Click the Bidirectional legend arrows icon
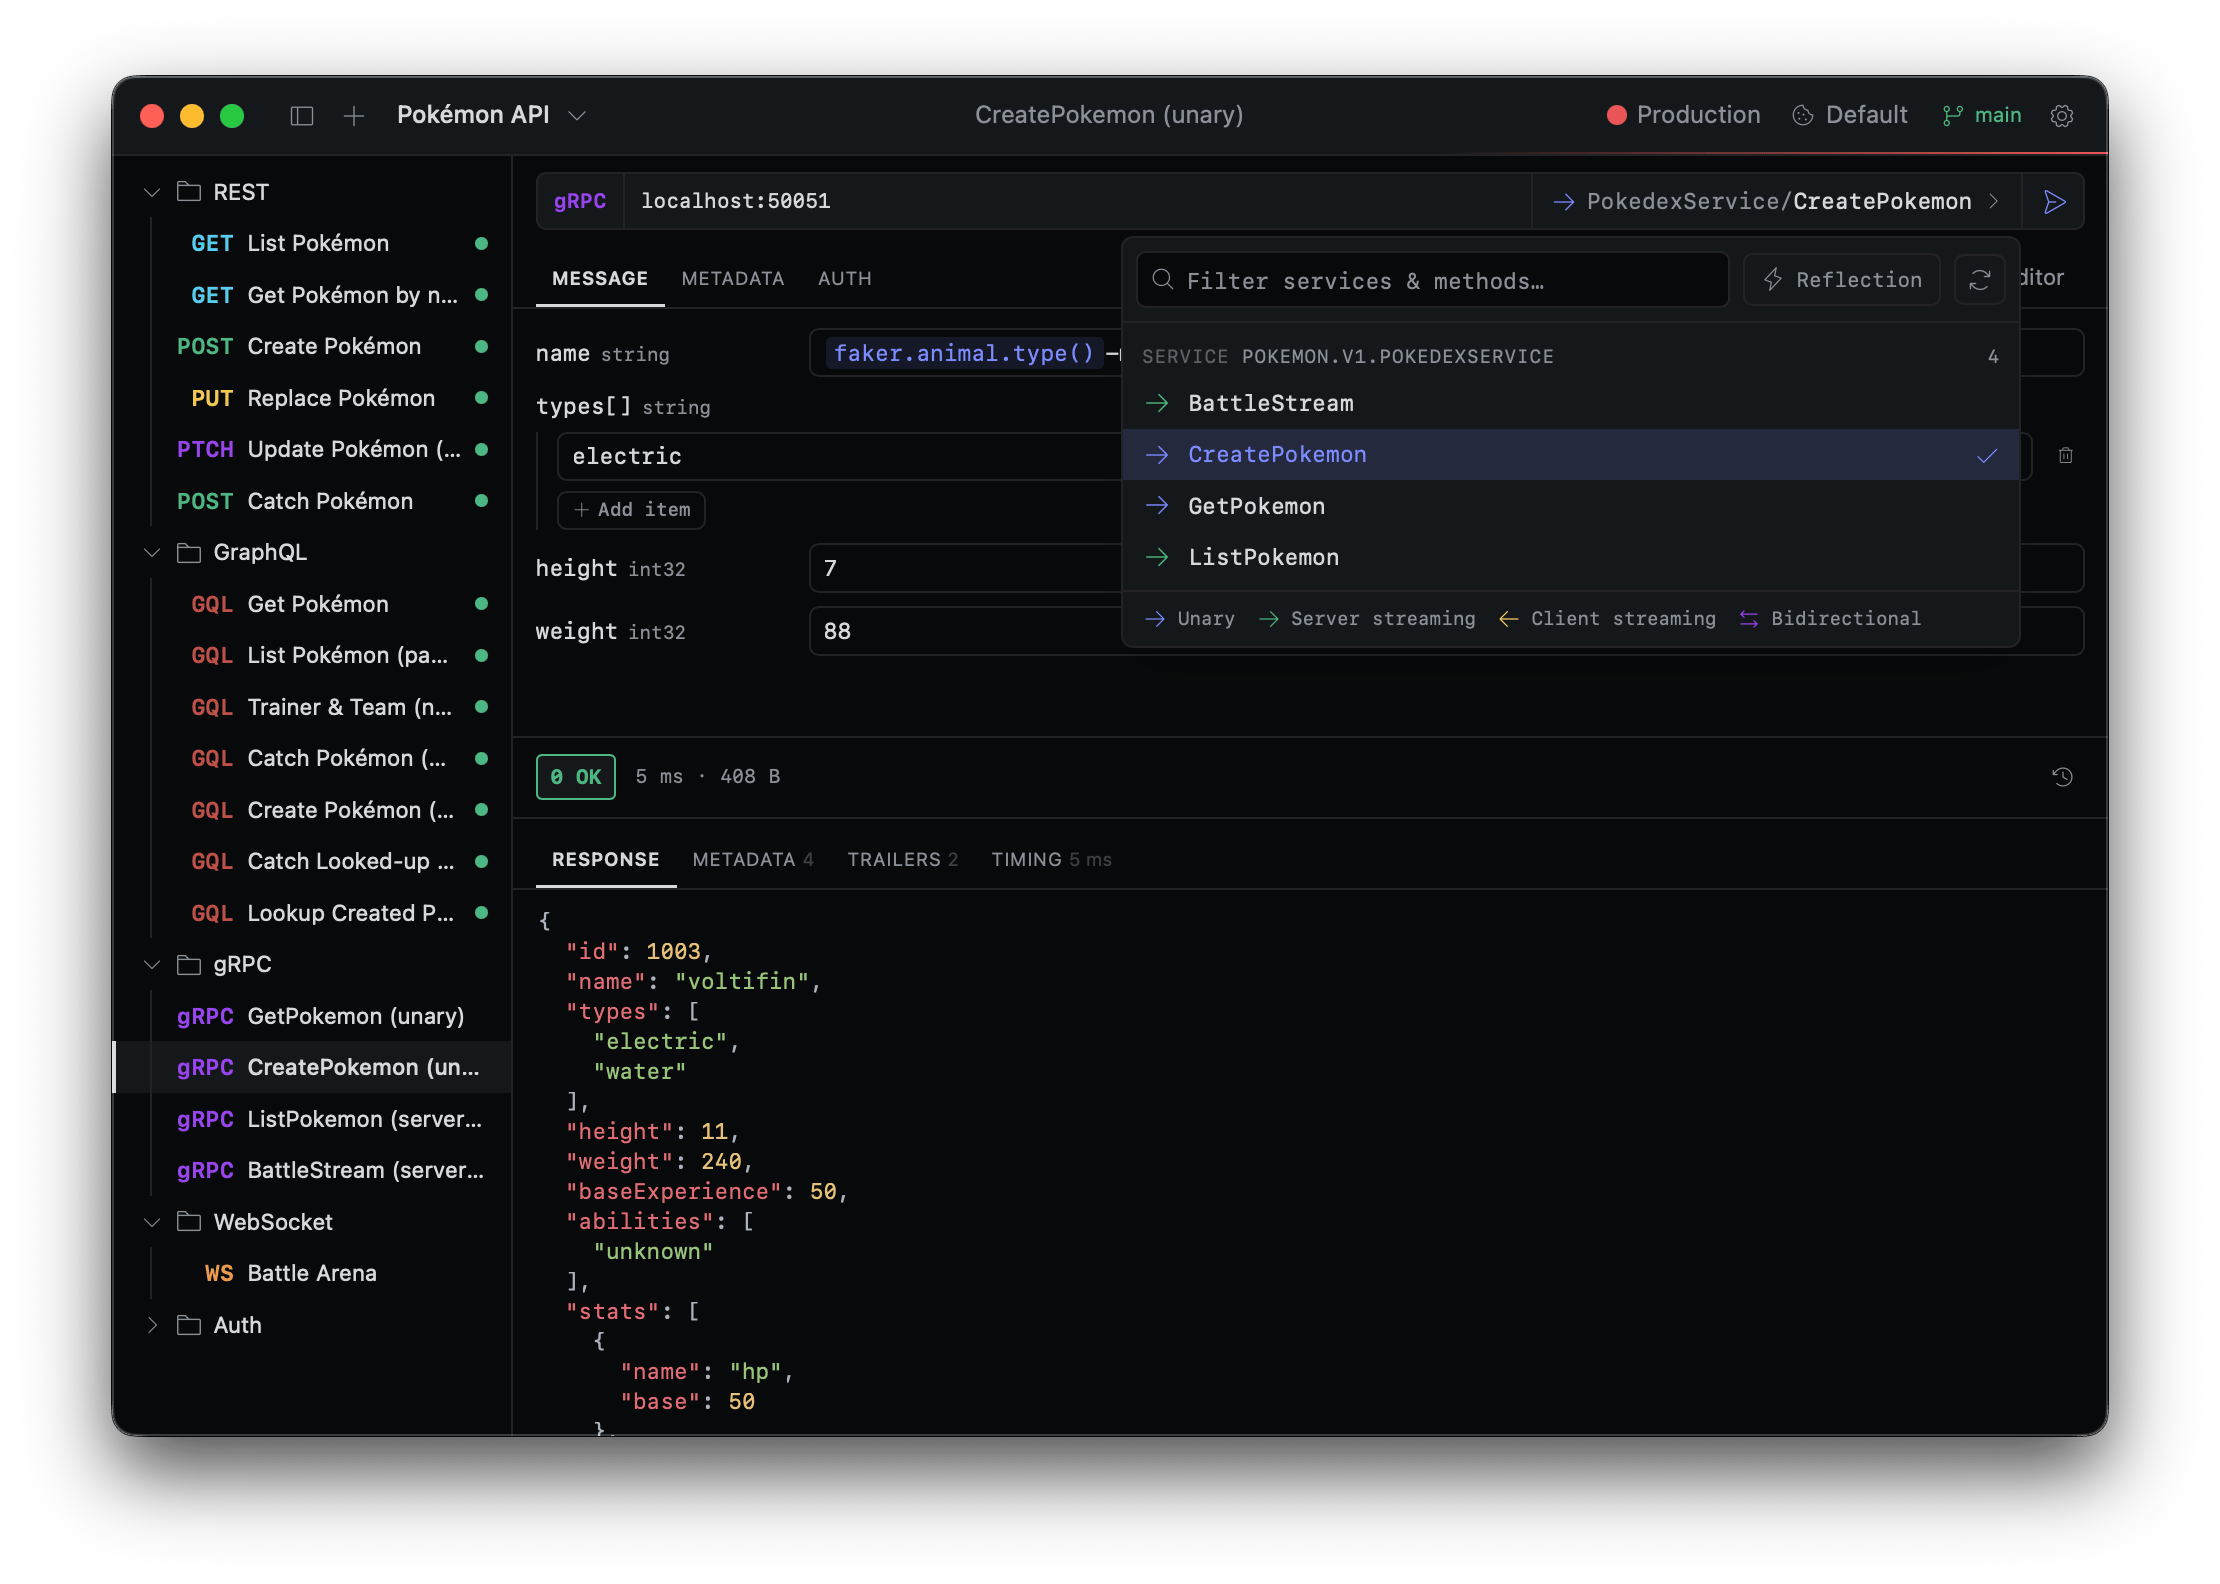The height and width of the screenshot is (1584, 2220). 1749,619
